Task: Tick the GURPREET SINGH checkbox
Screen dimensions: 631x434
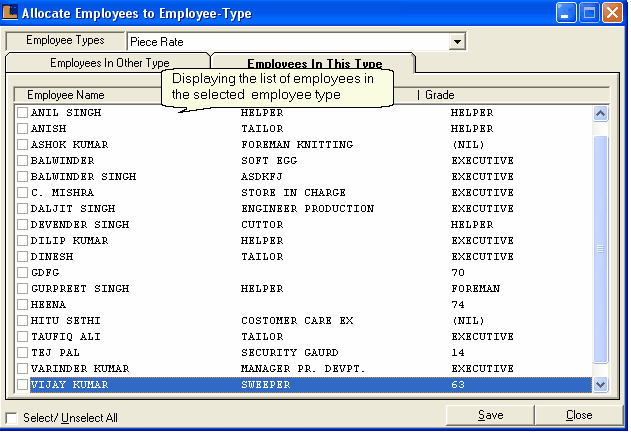Action: tap(23, 288)
